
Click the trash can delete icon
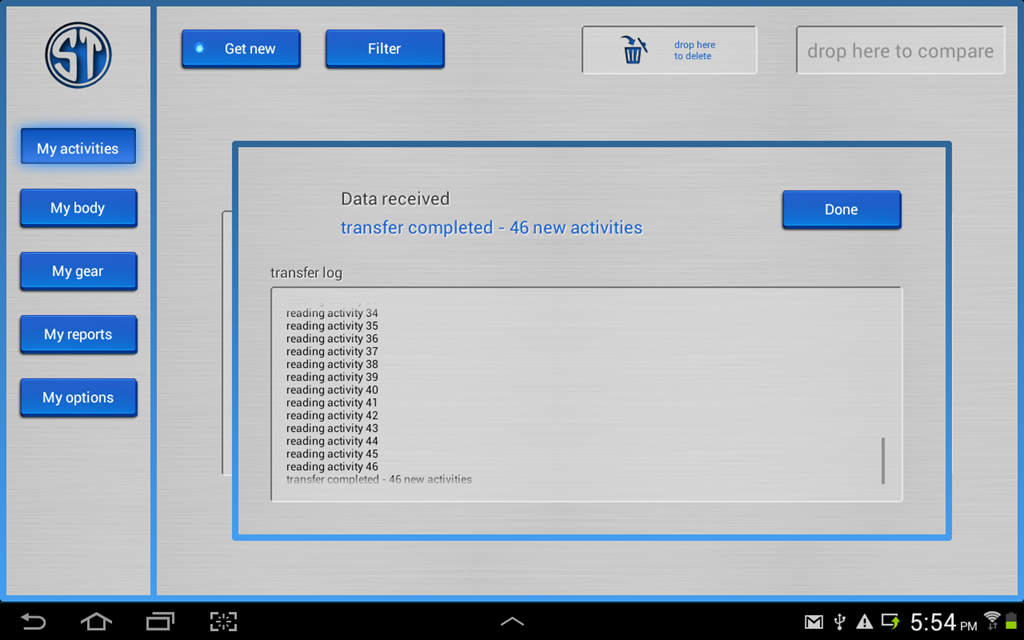click(x=633, y=50)
